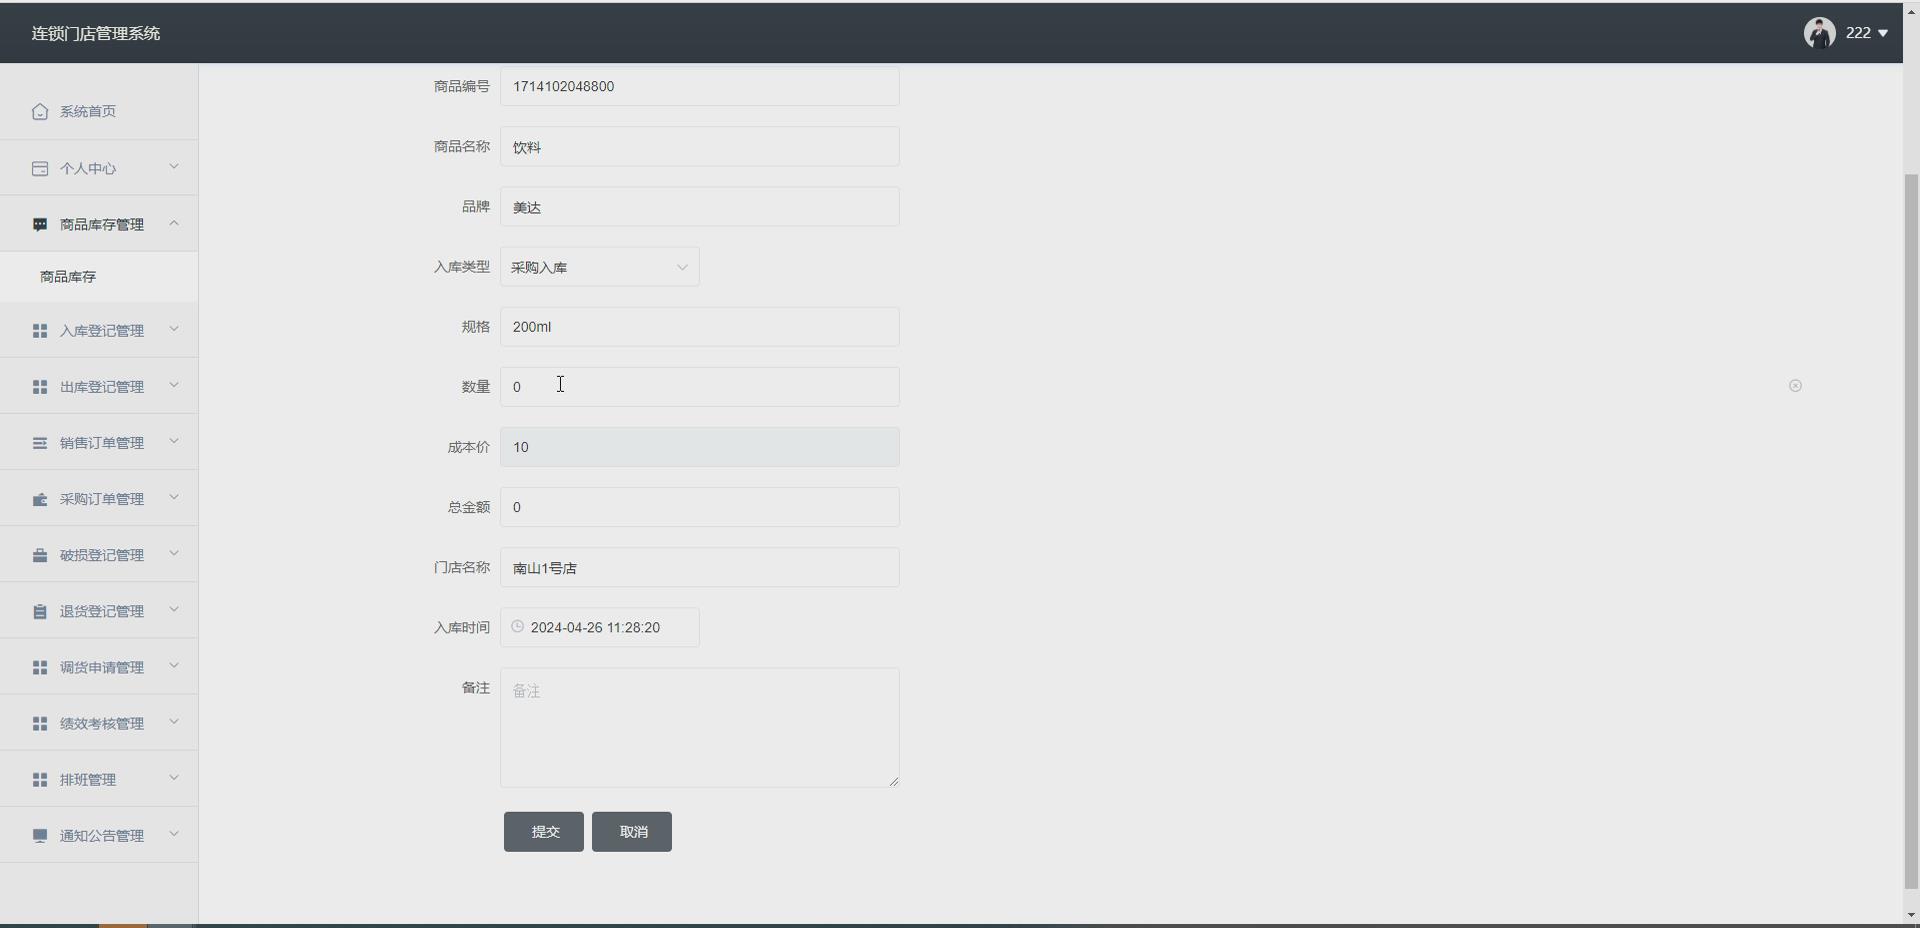This screenshot has height=928, width=1920.
Task: Click the 备注 textarea
Action: tap(700, 728)
